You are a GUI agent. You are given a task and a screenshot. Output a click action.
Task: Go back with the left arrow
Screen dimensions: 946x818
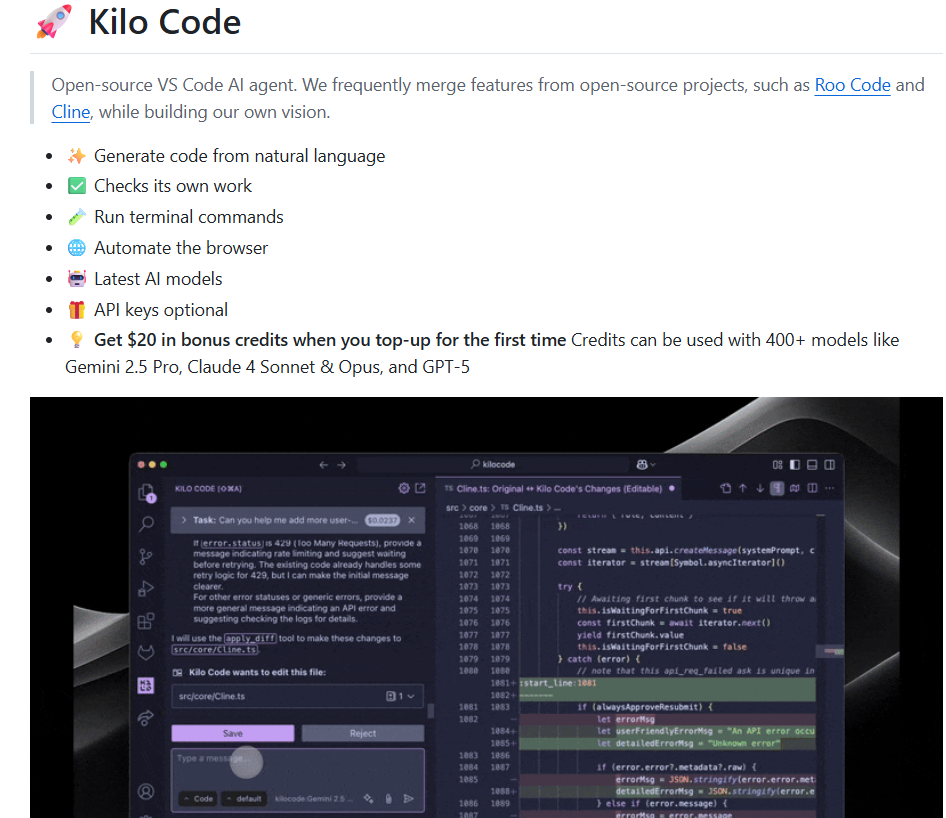point(324,464)
